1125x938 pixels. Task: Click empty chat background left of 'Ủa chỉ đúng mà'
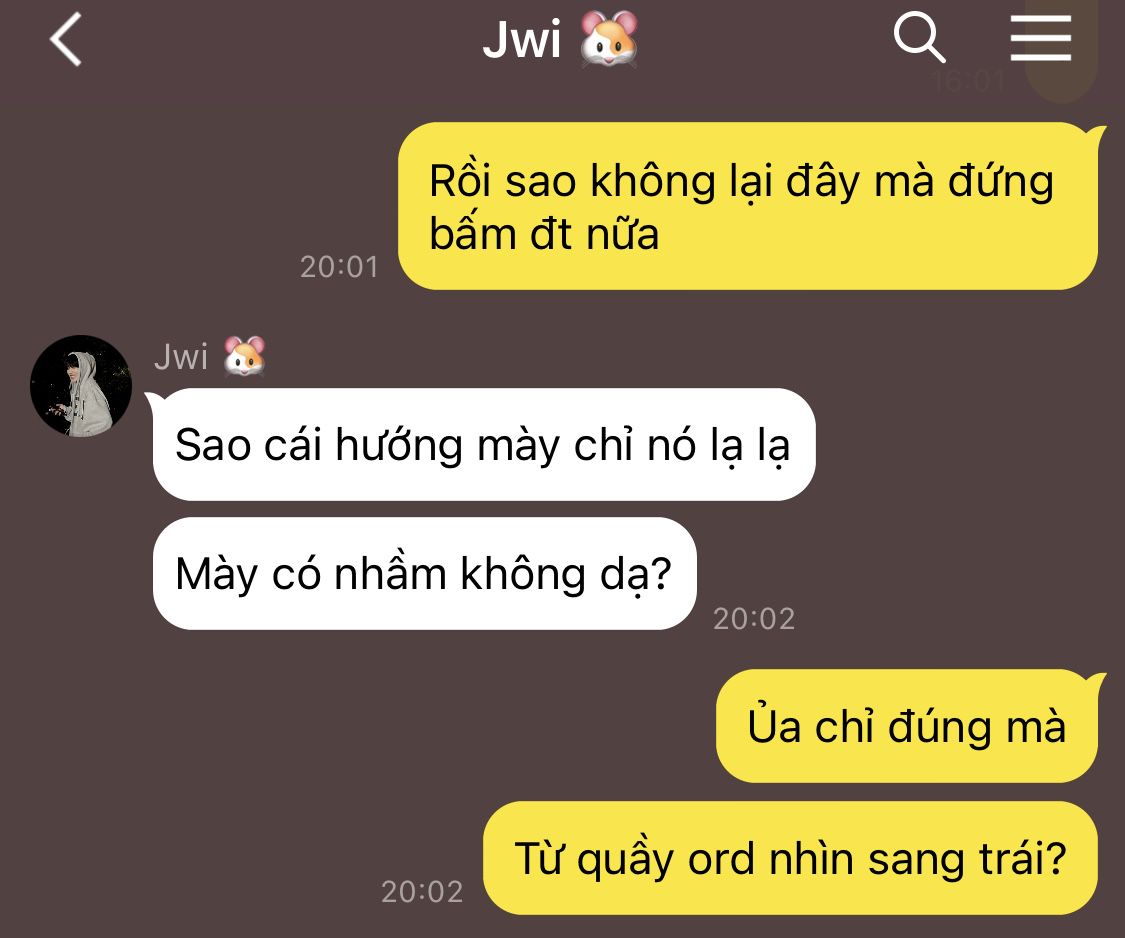tap(359, 726)
